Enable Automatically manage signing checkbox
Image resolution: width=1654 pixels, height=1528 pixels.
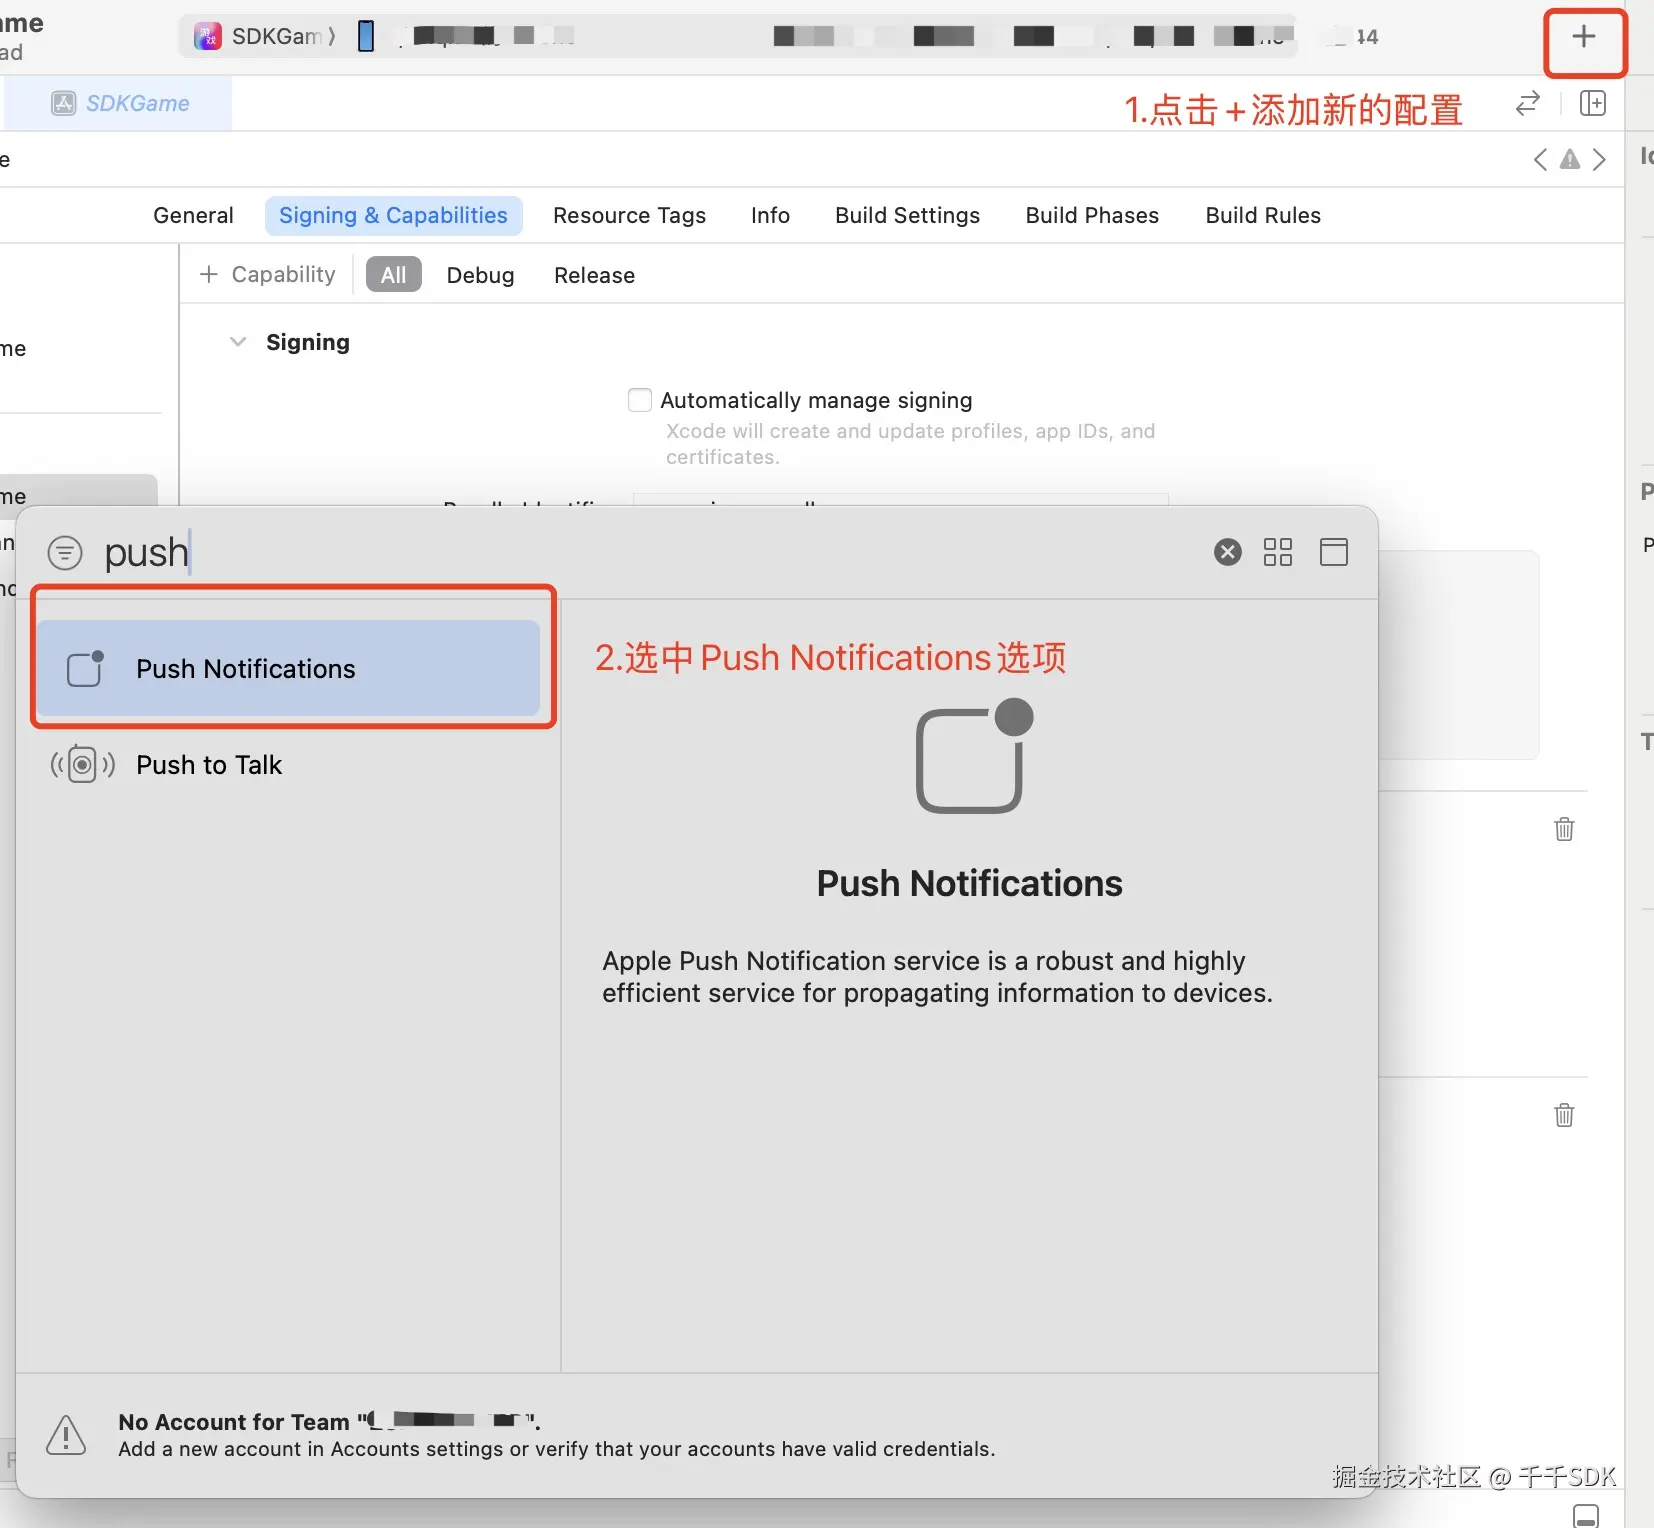[x=640, y=400]
